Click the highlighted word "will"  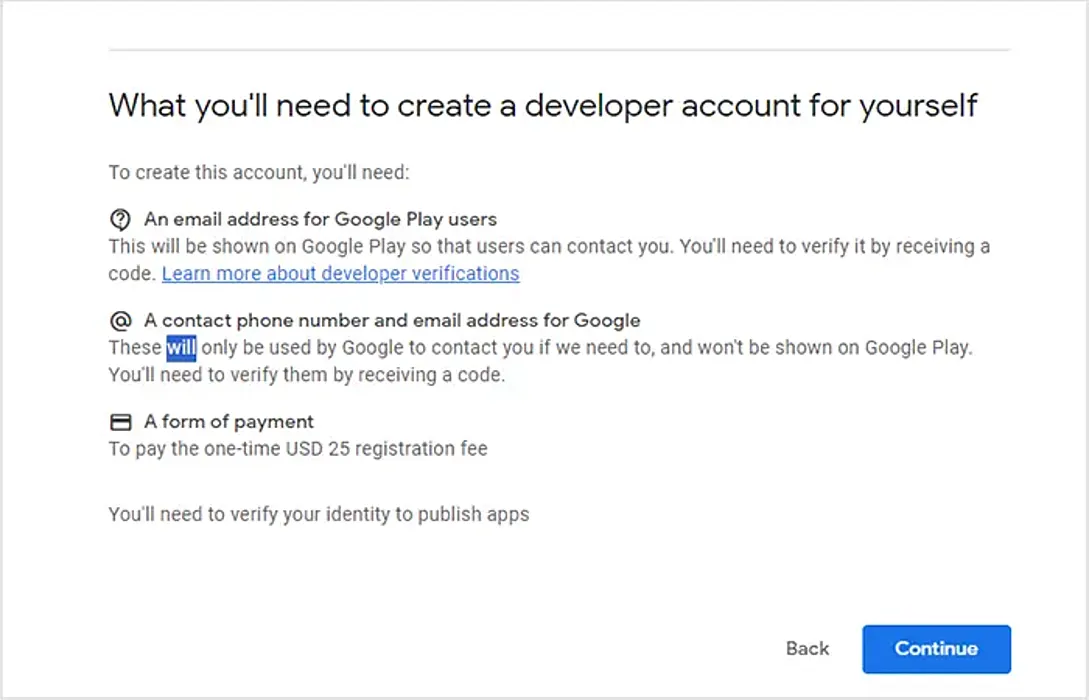[181, 347]
